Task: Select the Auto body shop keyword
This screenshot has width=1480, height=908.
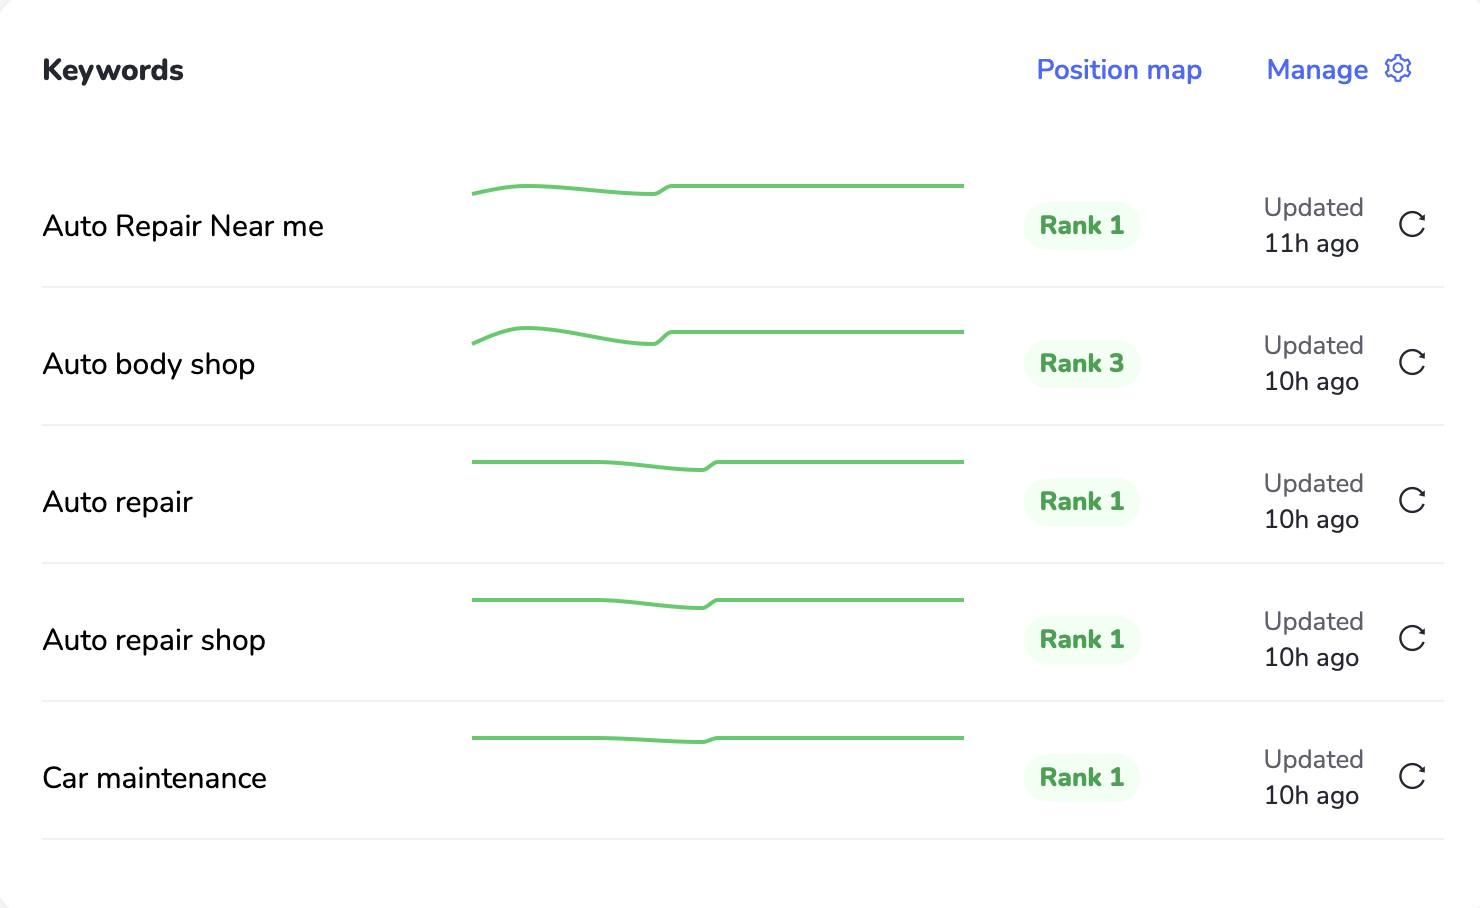Action: [x=149, y=364]
